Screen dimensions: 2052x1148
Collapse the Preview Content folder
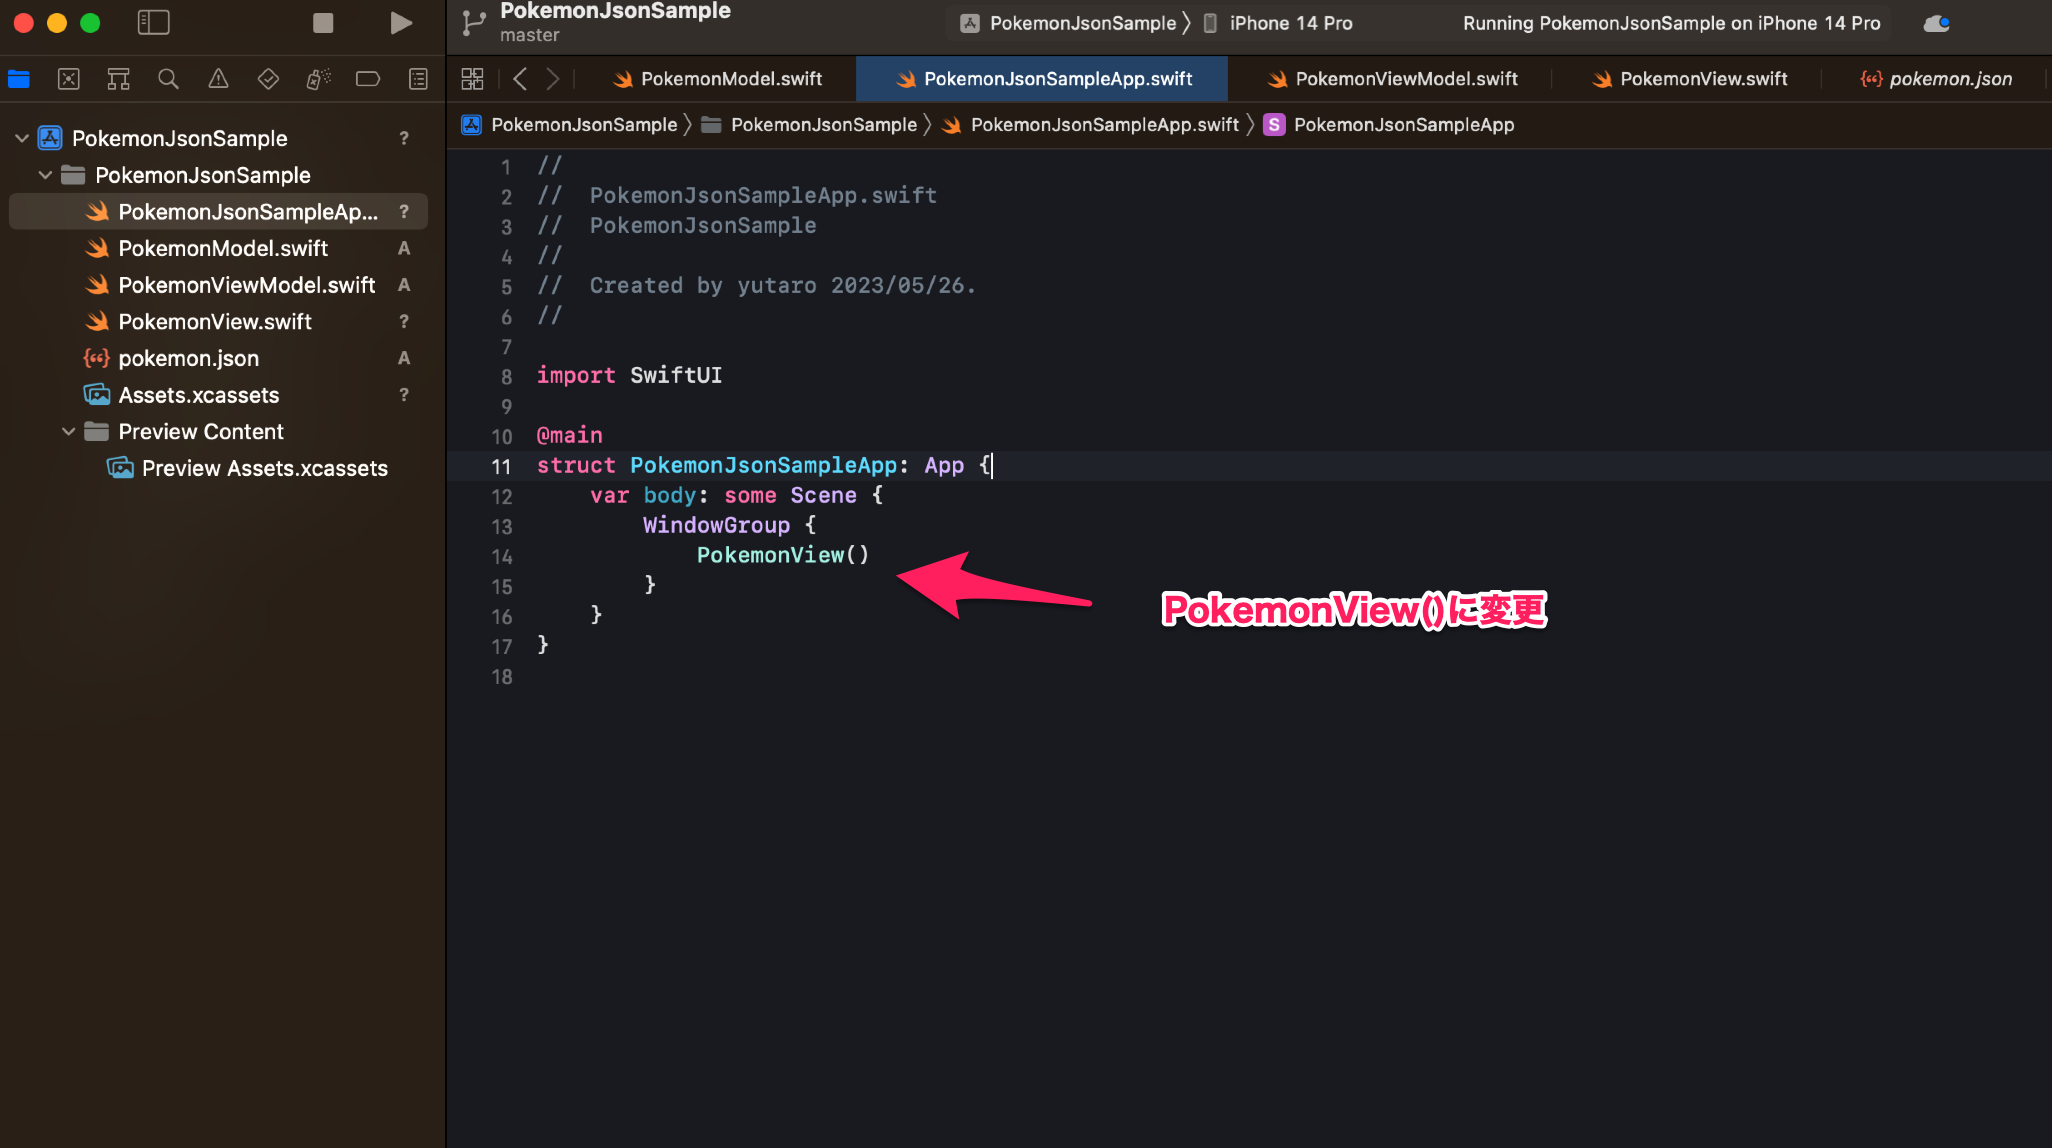(68, 432)
